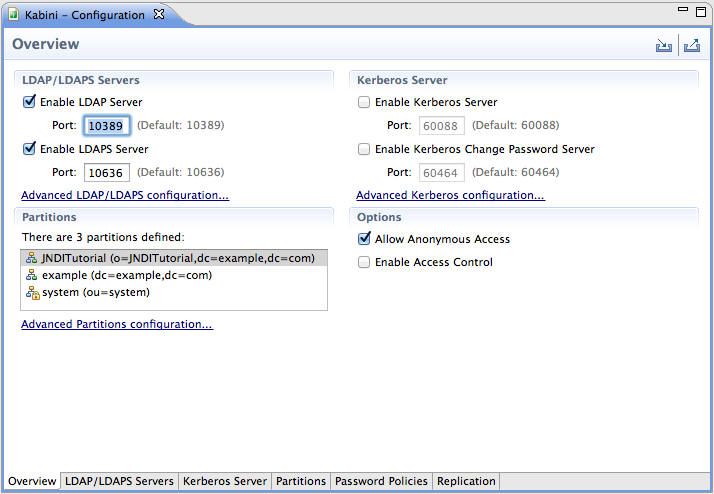Turn on Enable Access Control
This screenshot has height=494, width=714.
tap(364, 262)
